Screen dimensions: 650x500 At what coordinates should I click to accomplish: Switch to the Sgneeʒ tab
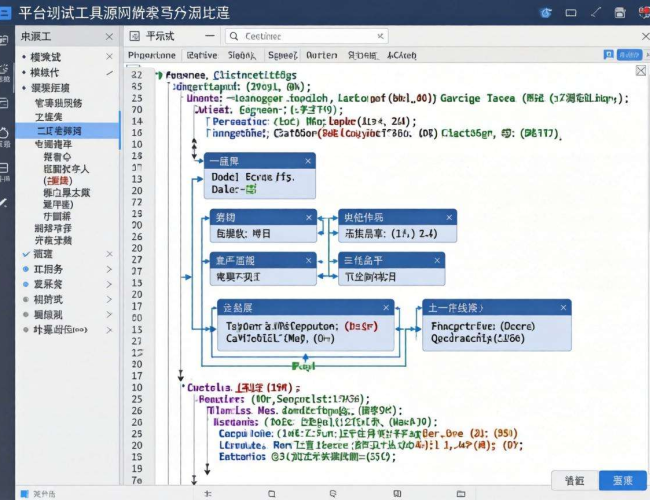[x=283, y=55]
